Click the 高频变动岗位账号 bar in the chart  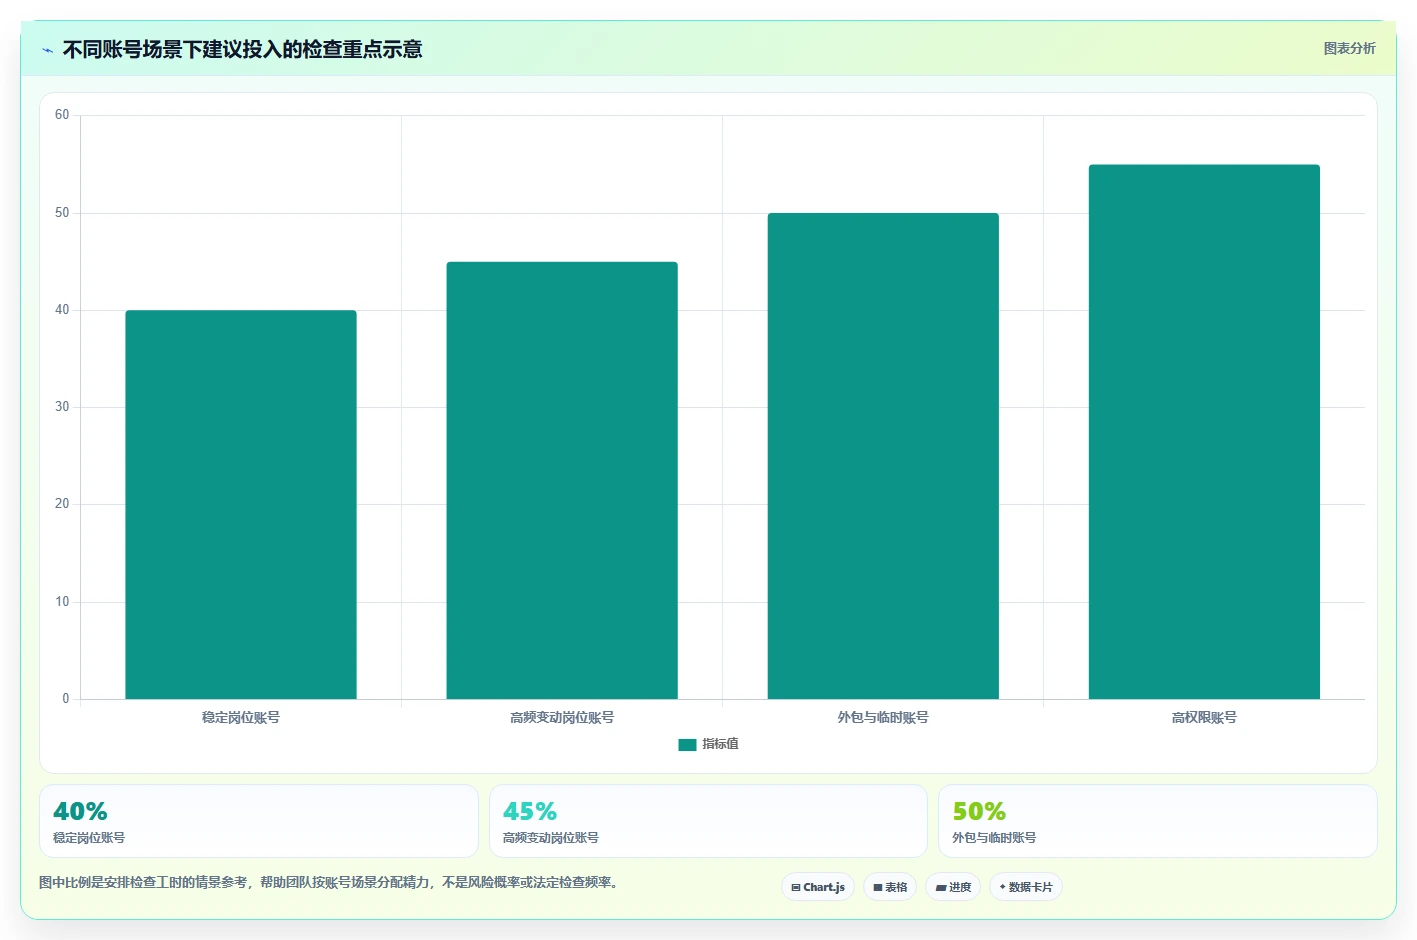[562, 480]
